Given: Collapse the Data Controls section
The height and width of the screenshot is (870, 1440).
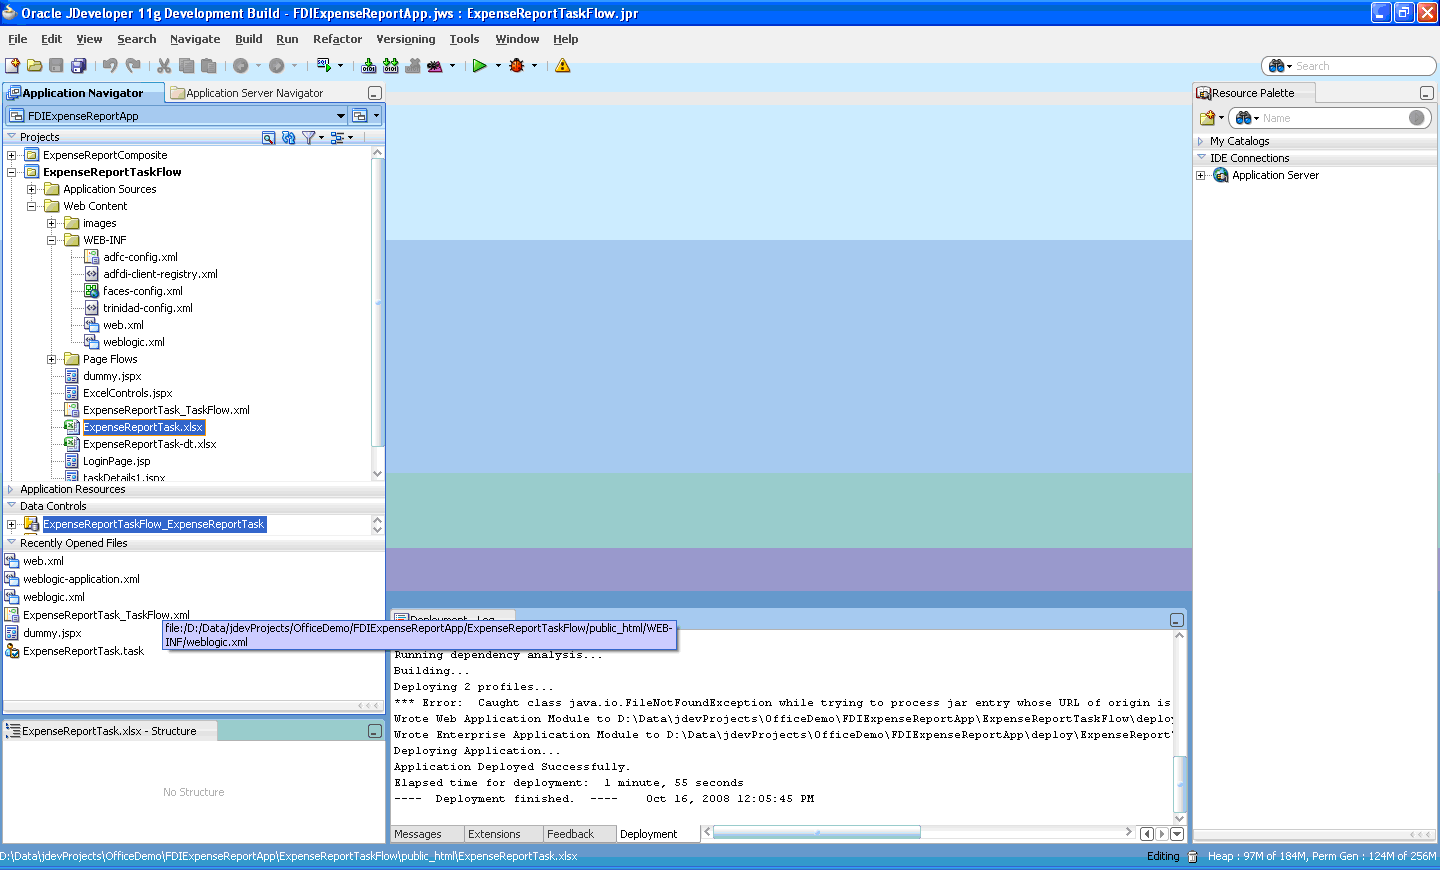Looking at the screenshot, I should pyautogui.click(x=11, y=506).
